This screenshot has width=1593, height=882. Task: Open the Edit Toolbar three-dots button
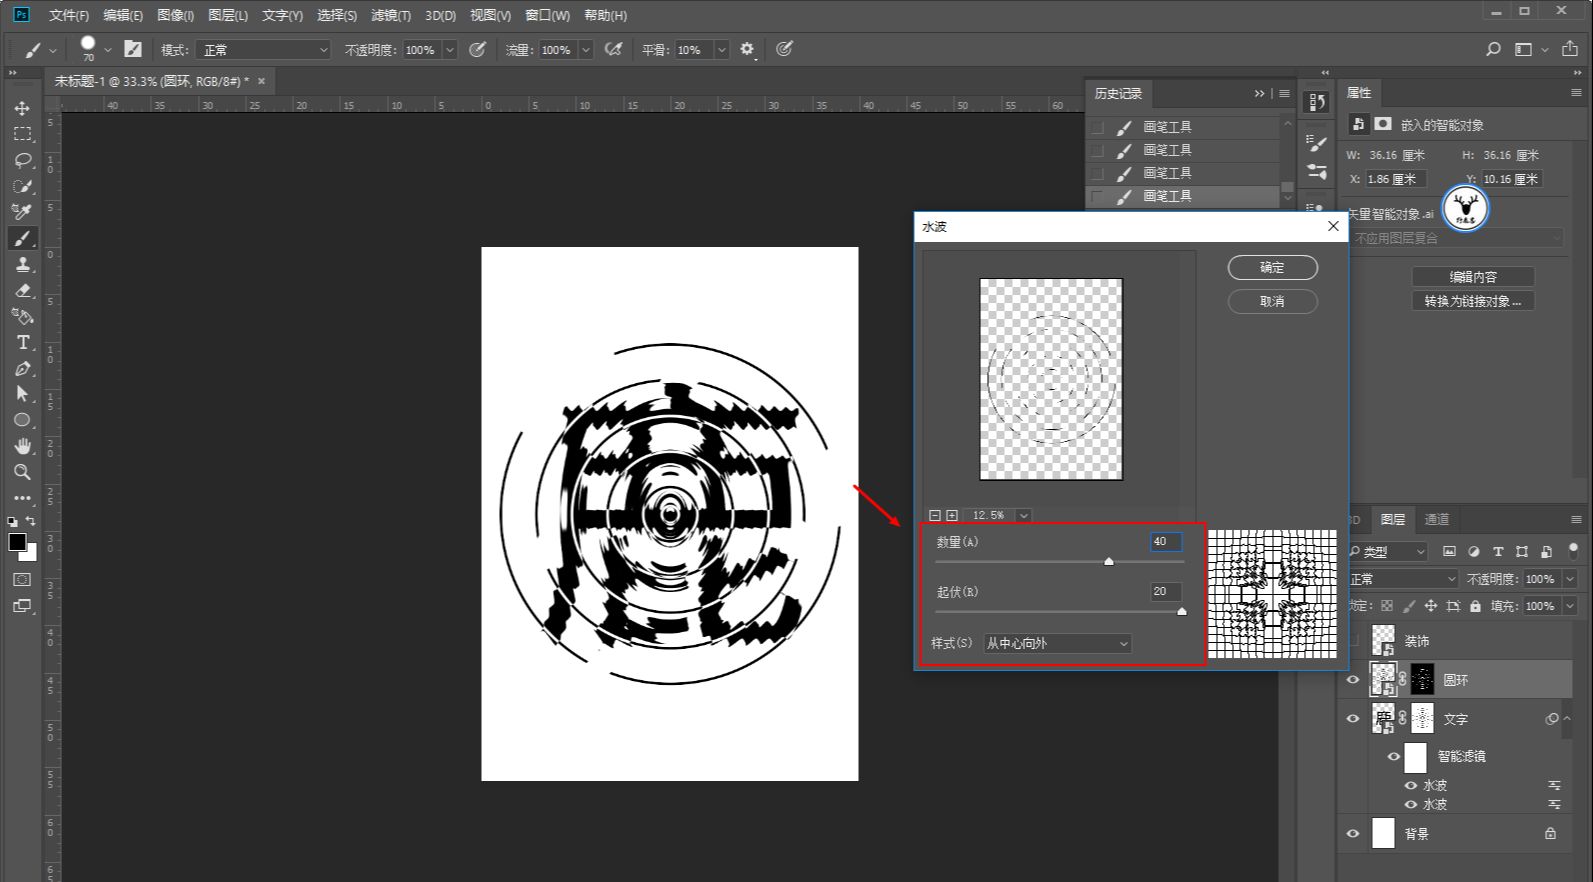[22, 498]
